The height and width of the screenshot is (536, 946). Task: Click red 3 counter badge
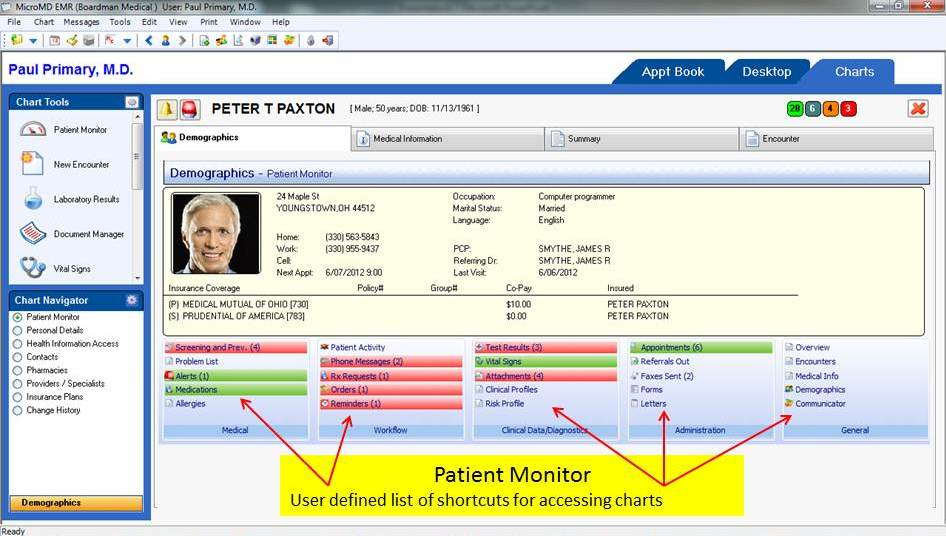(848, 109)
